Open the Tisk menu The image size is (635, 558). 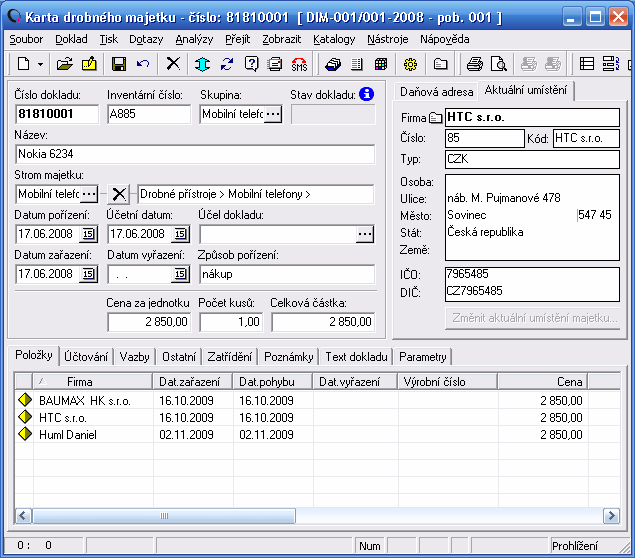[x=109, y=39]
